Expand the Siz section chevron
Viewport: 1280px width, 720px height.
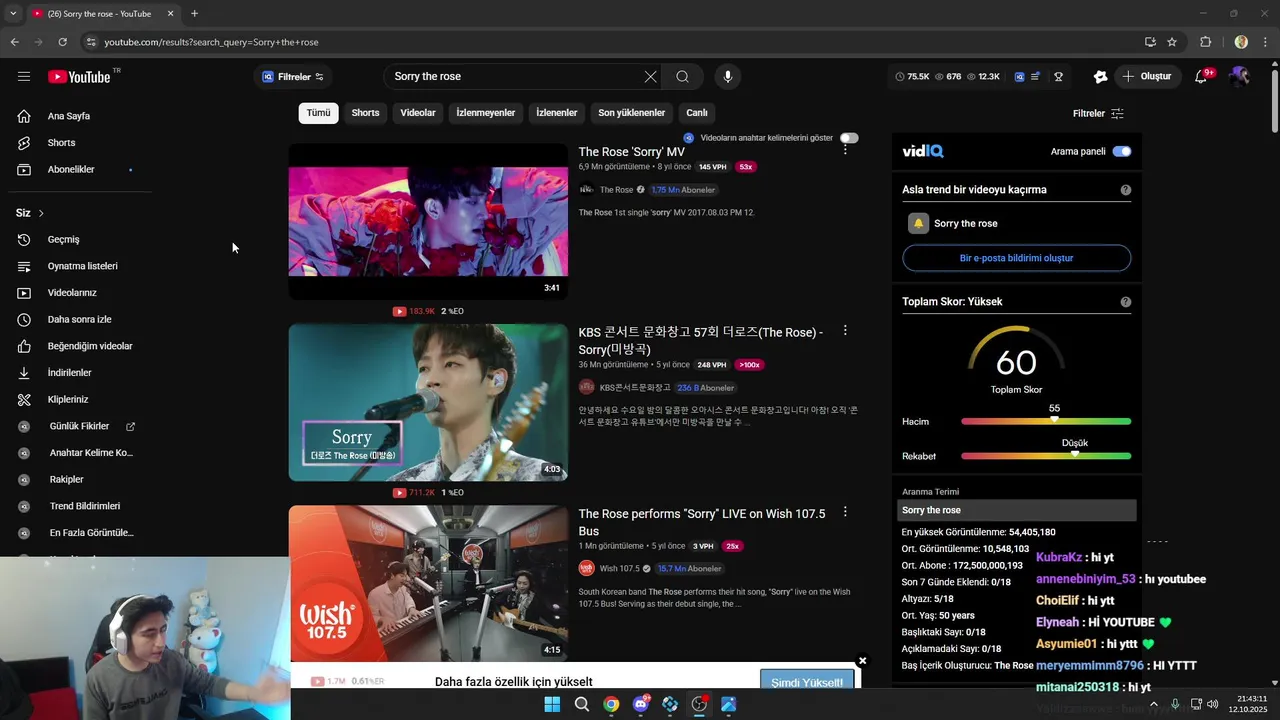pos(41,213)
